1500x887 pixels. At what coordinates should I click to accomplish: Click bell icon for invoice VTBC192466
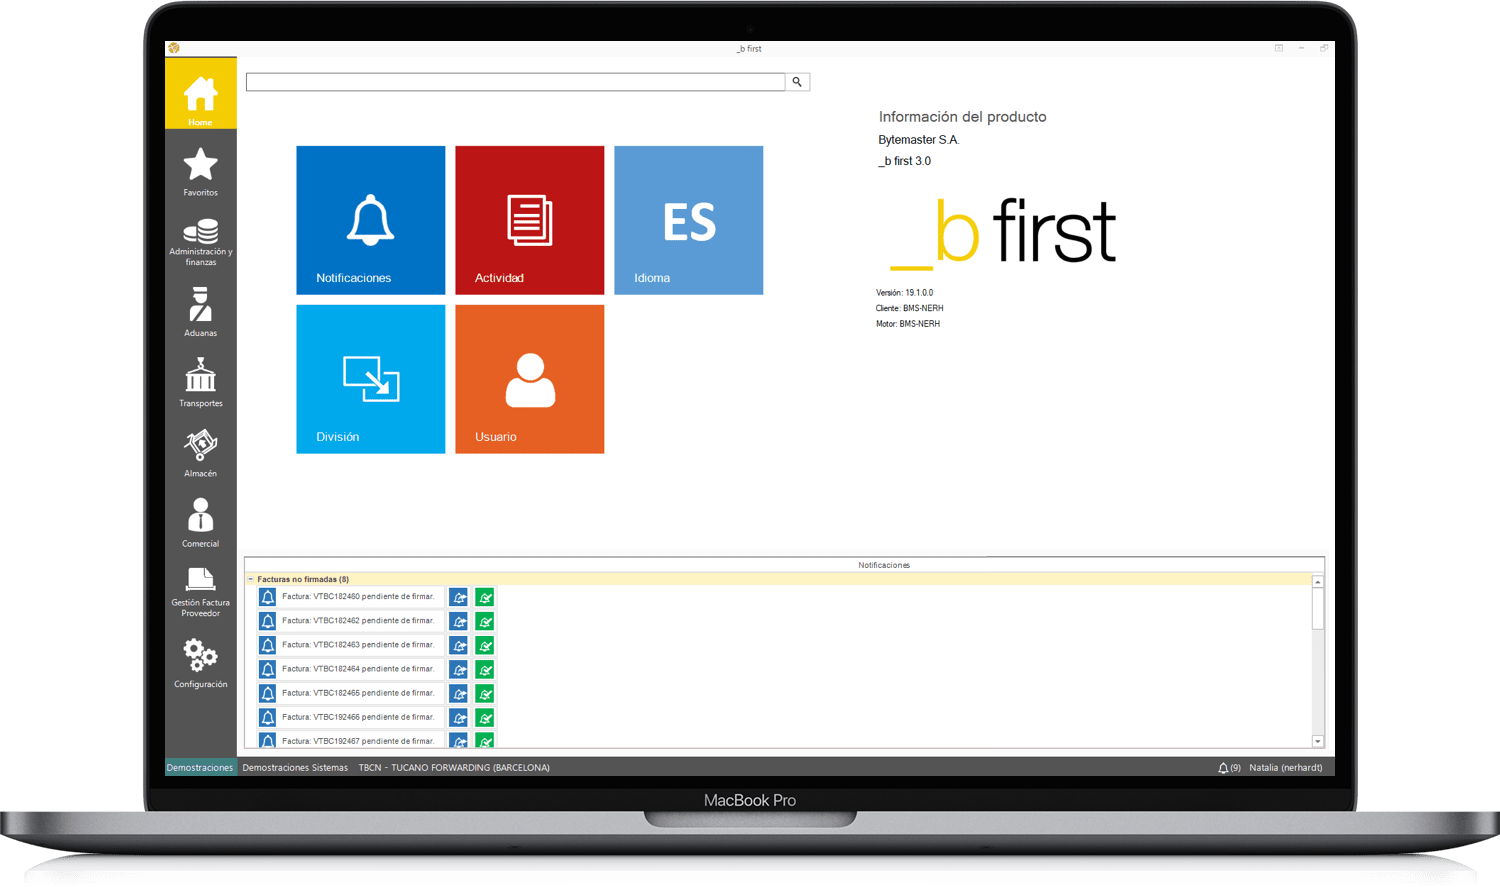pos(267,717)
